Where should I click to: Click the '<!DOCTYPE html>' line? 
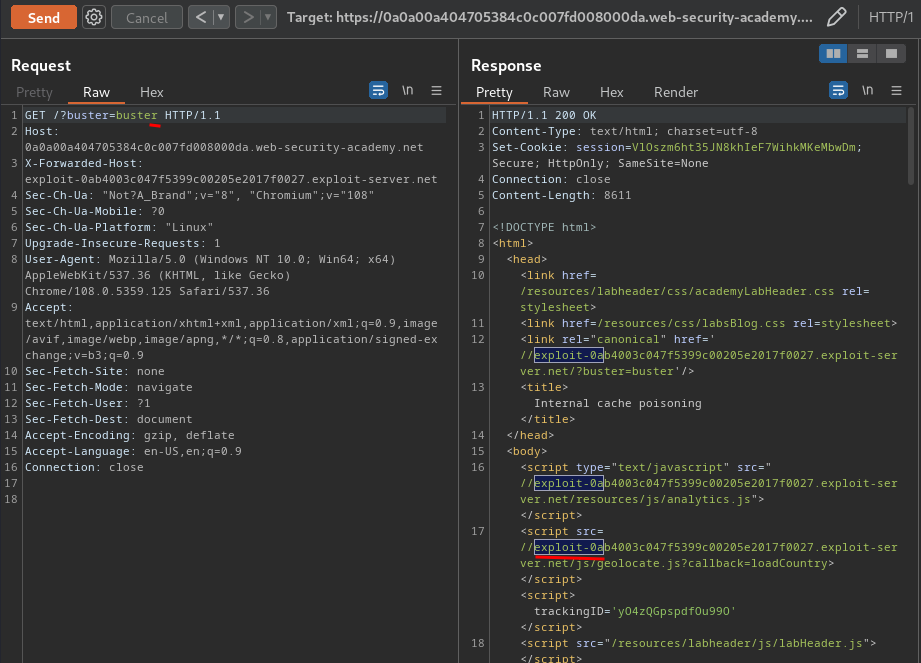[544, 227]
